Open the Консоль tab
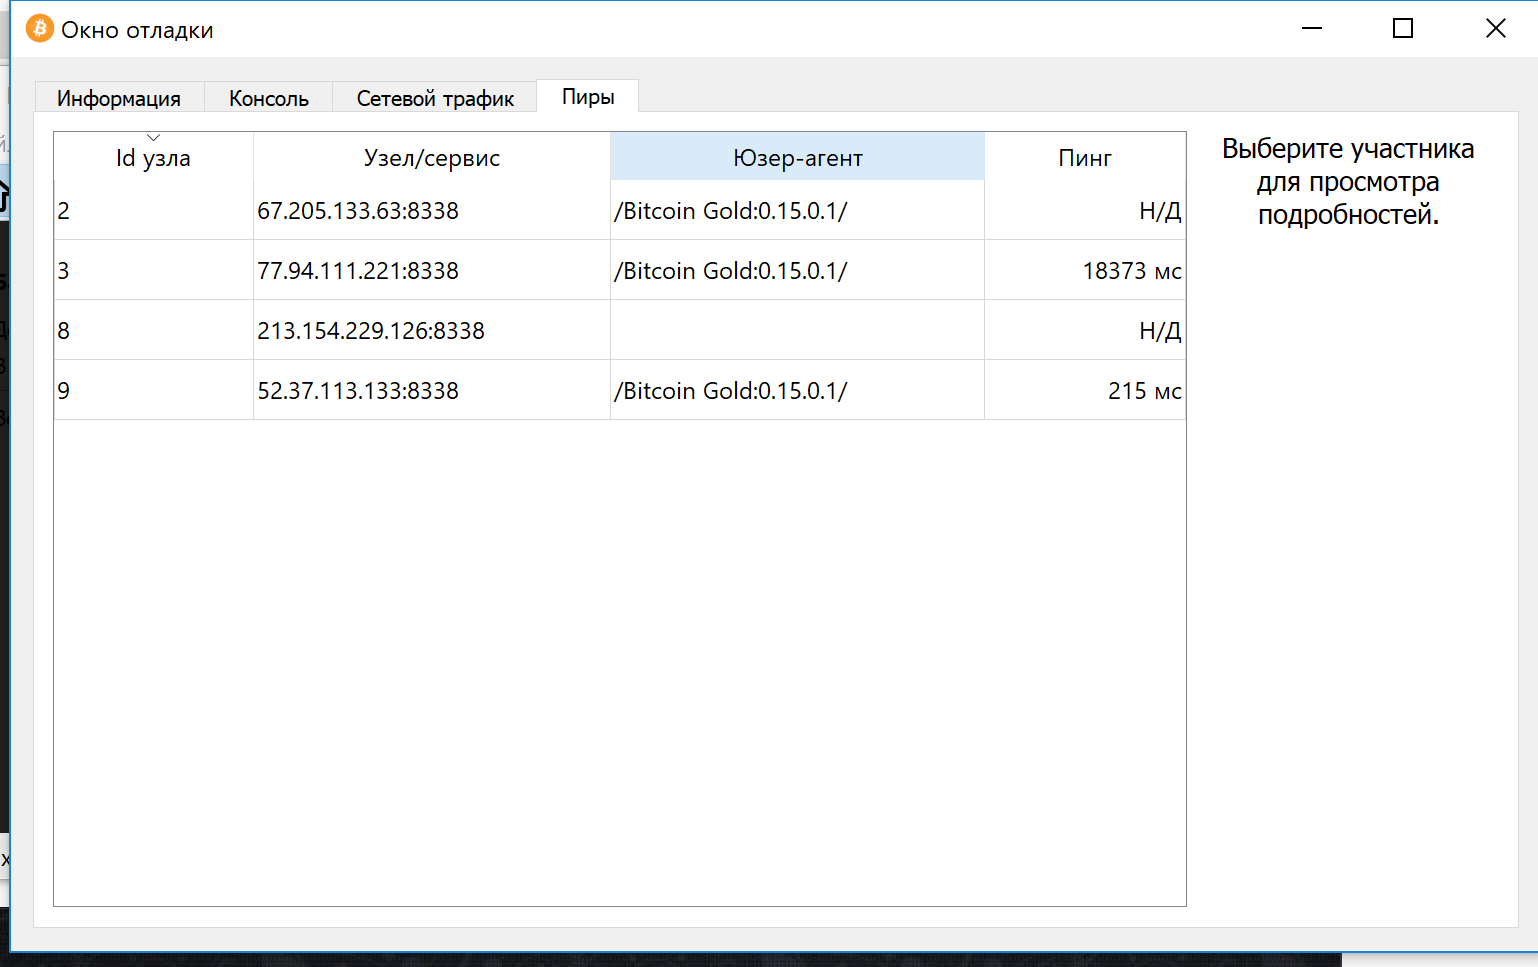 [x=268, y=98]
